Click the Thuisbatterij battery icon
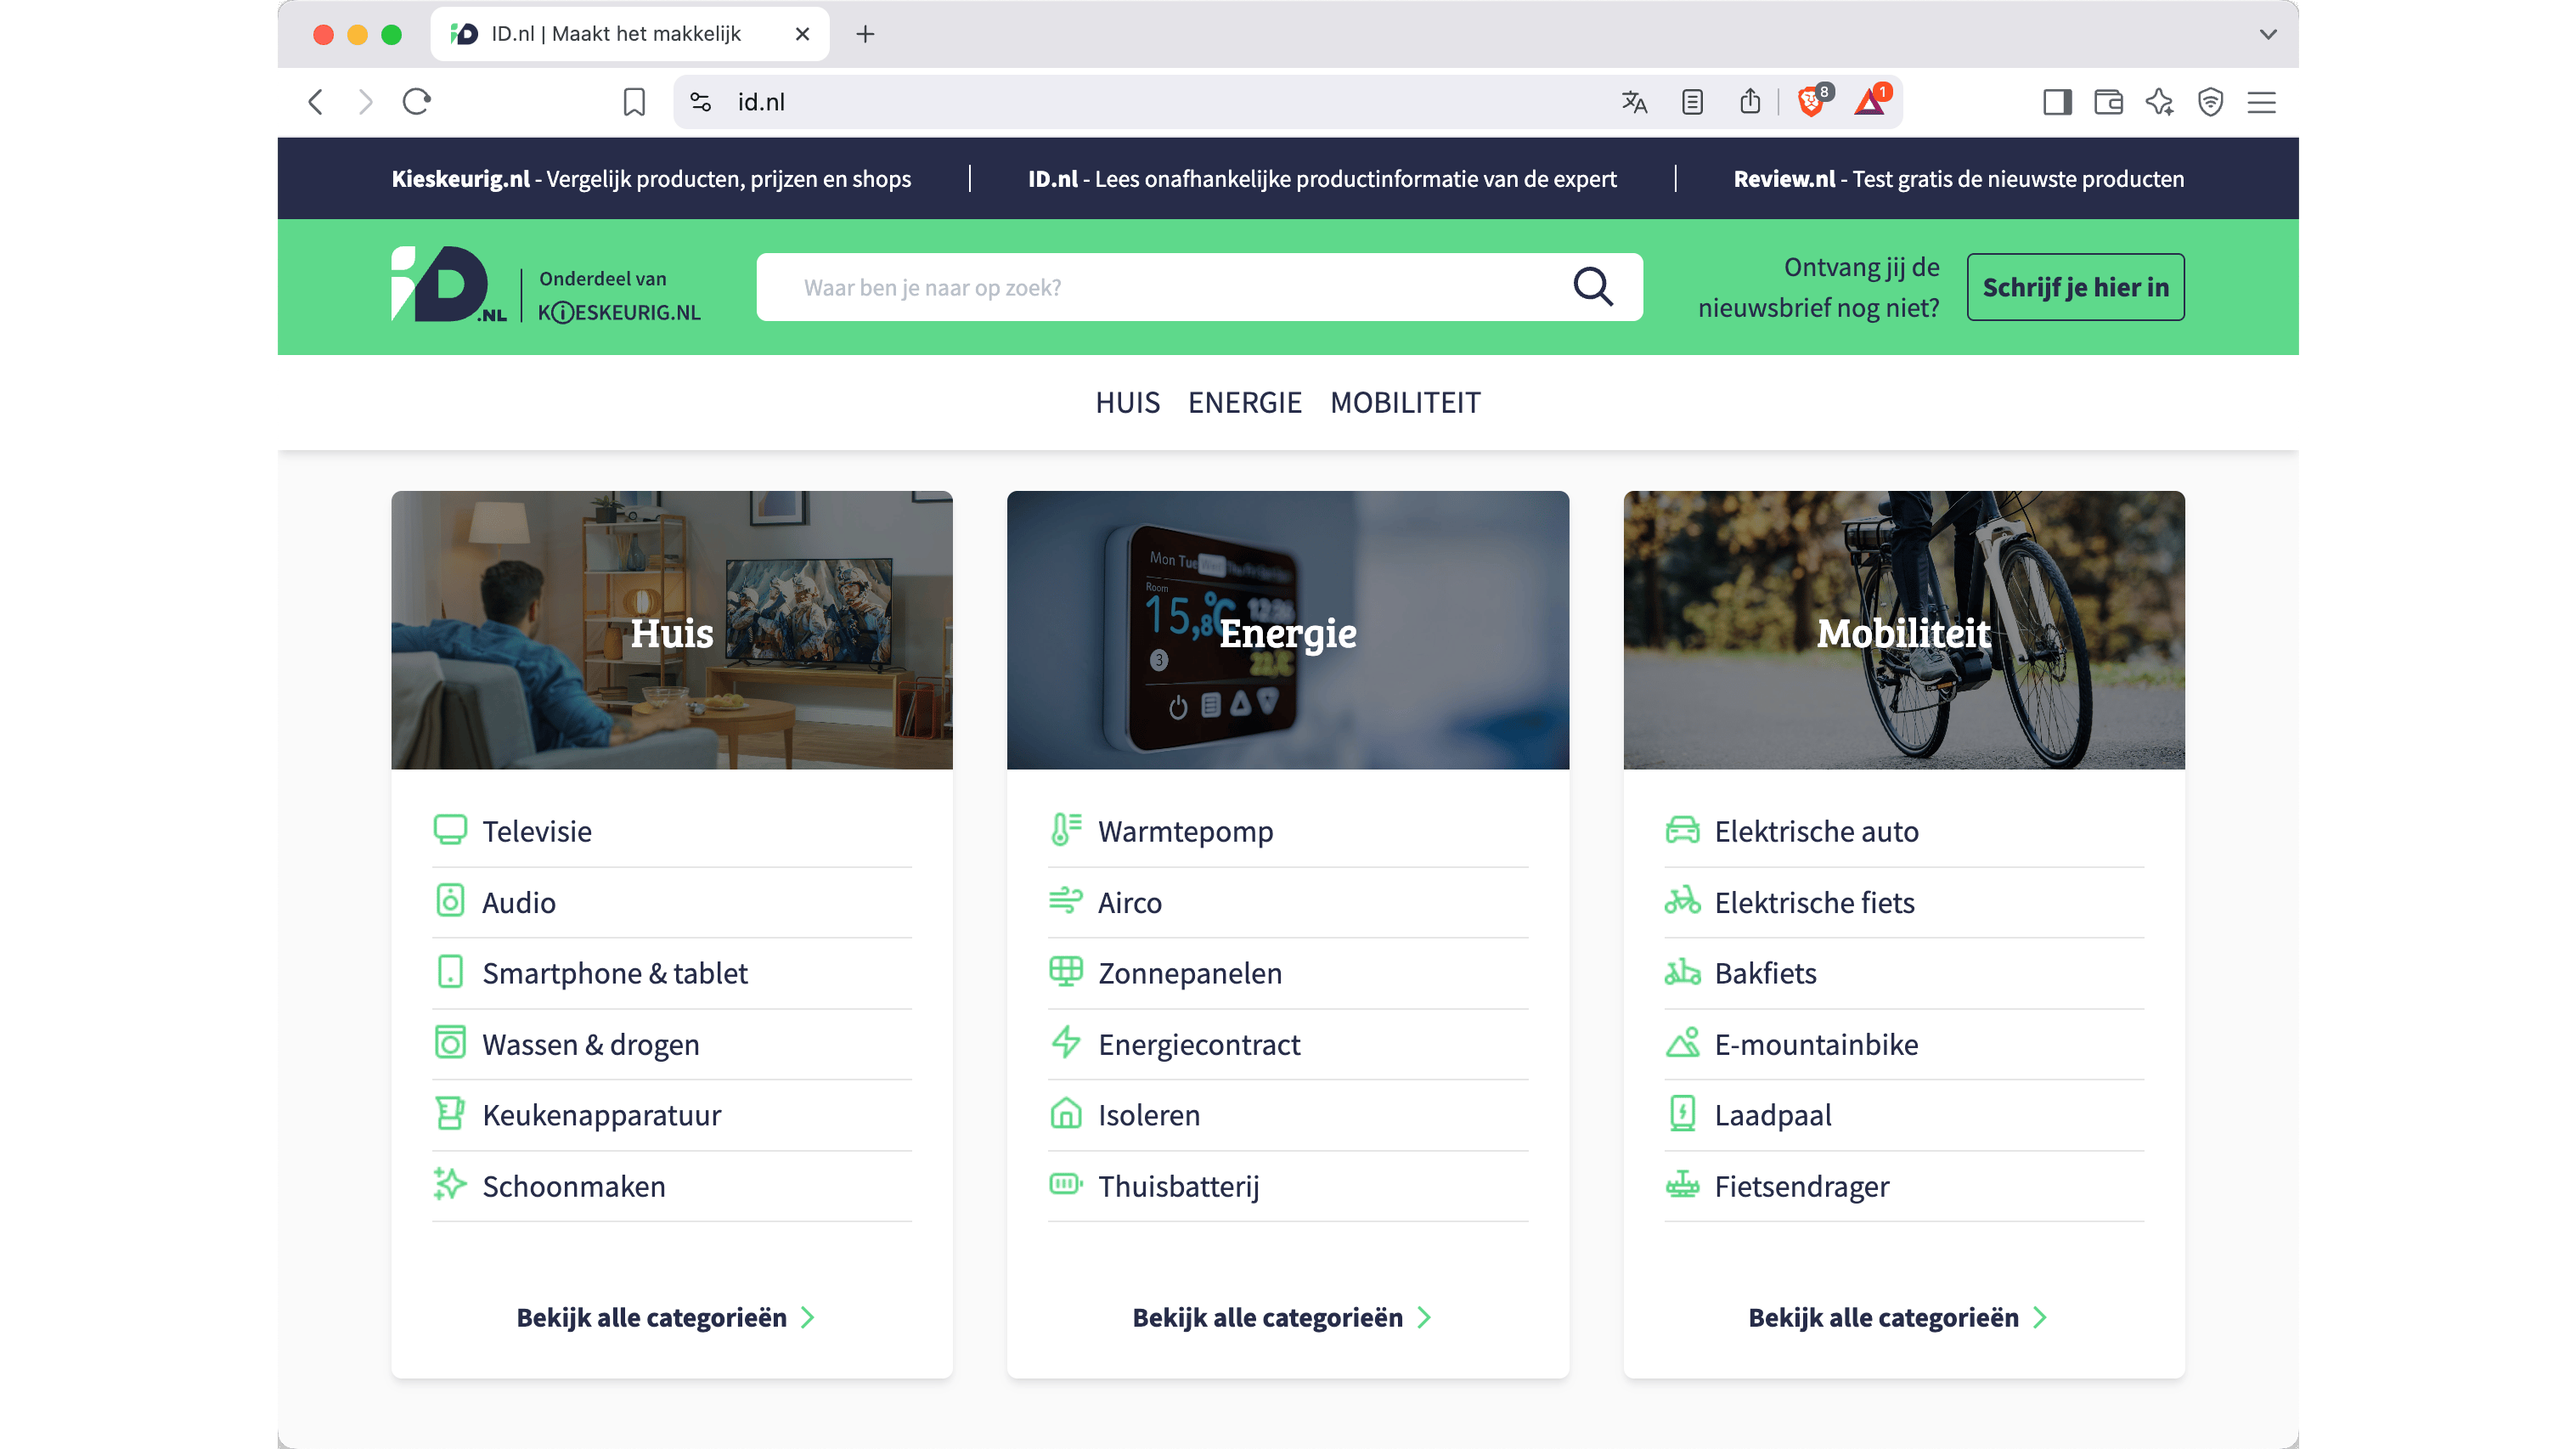The width and height of the screenshot is (2576, 1449). (1066, 1185)
